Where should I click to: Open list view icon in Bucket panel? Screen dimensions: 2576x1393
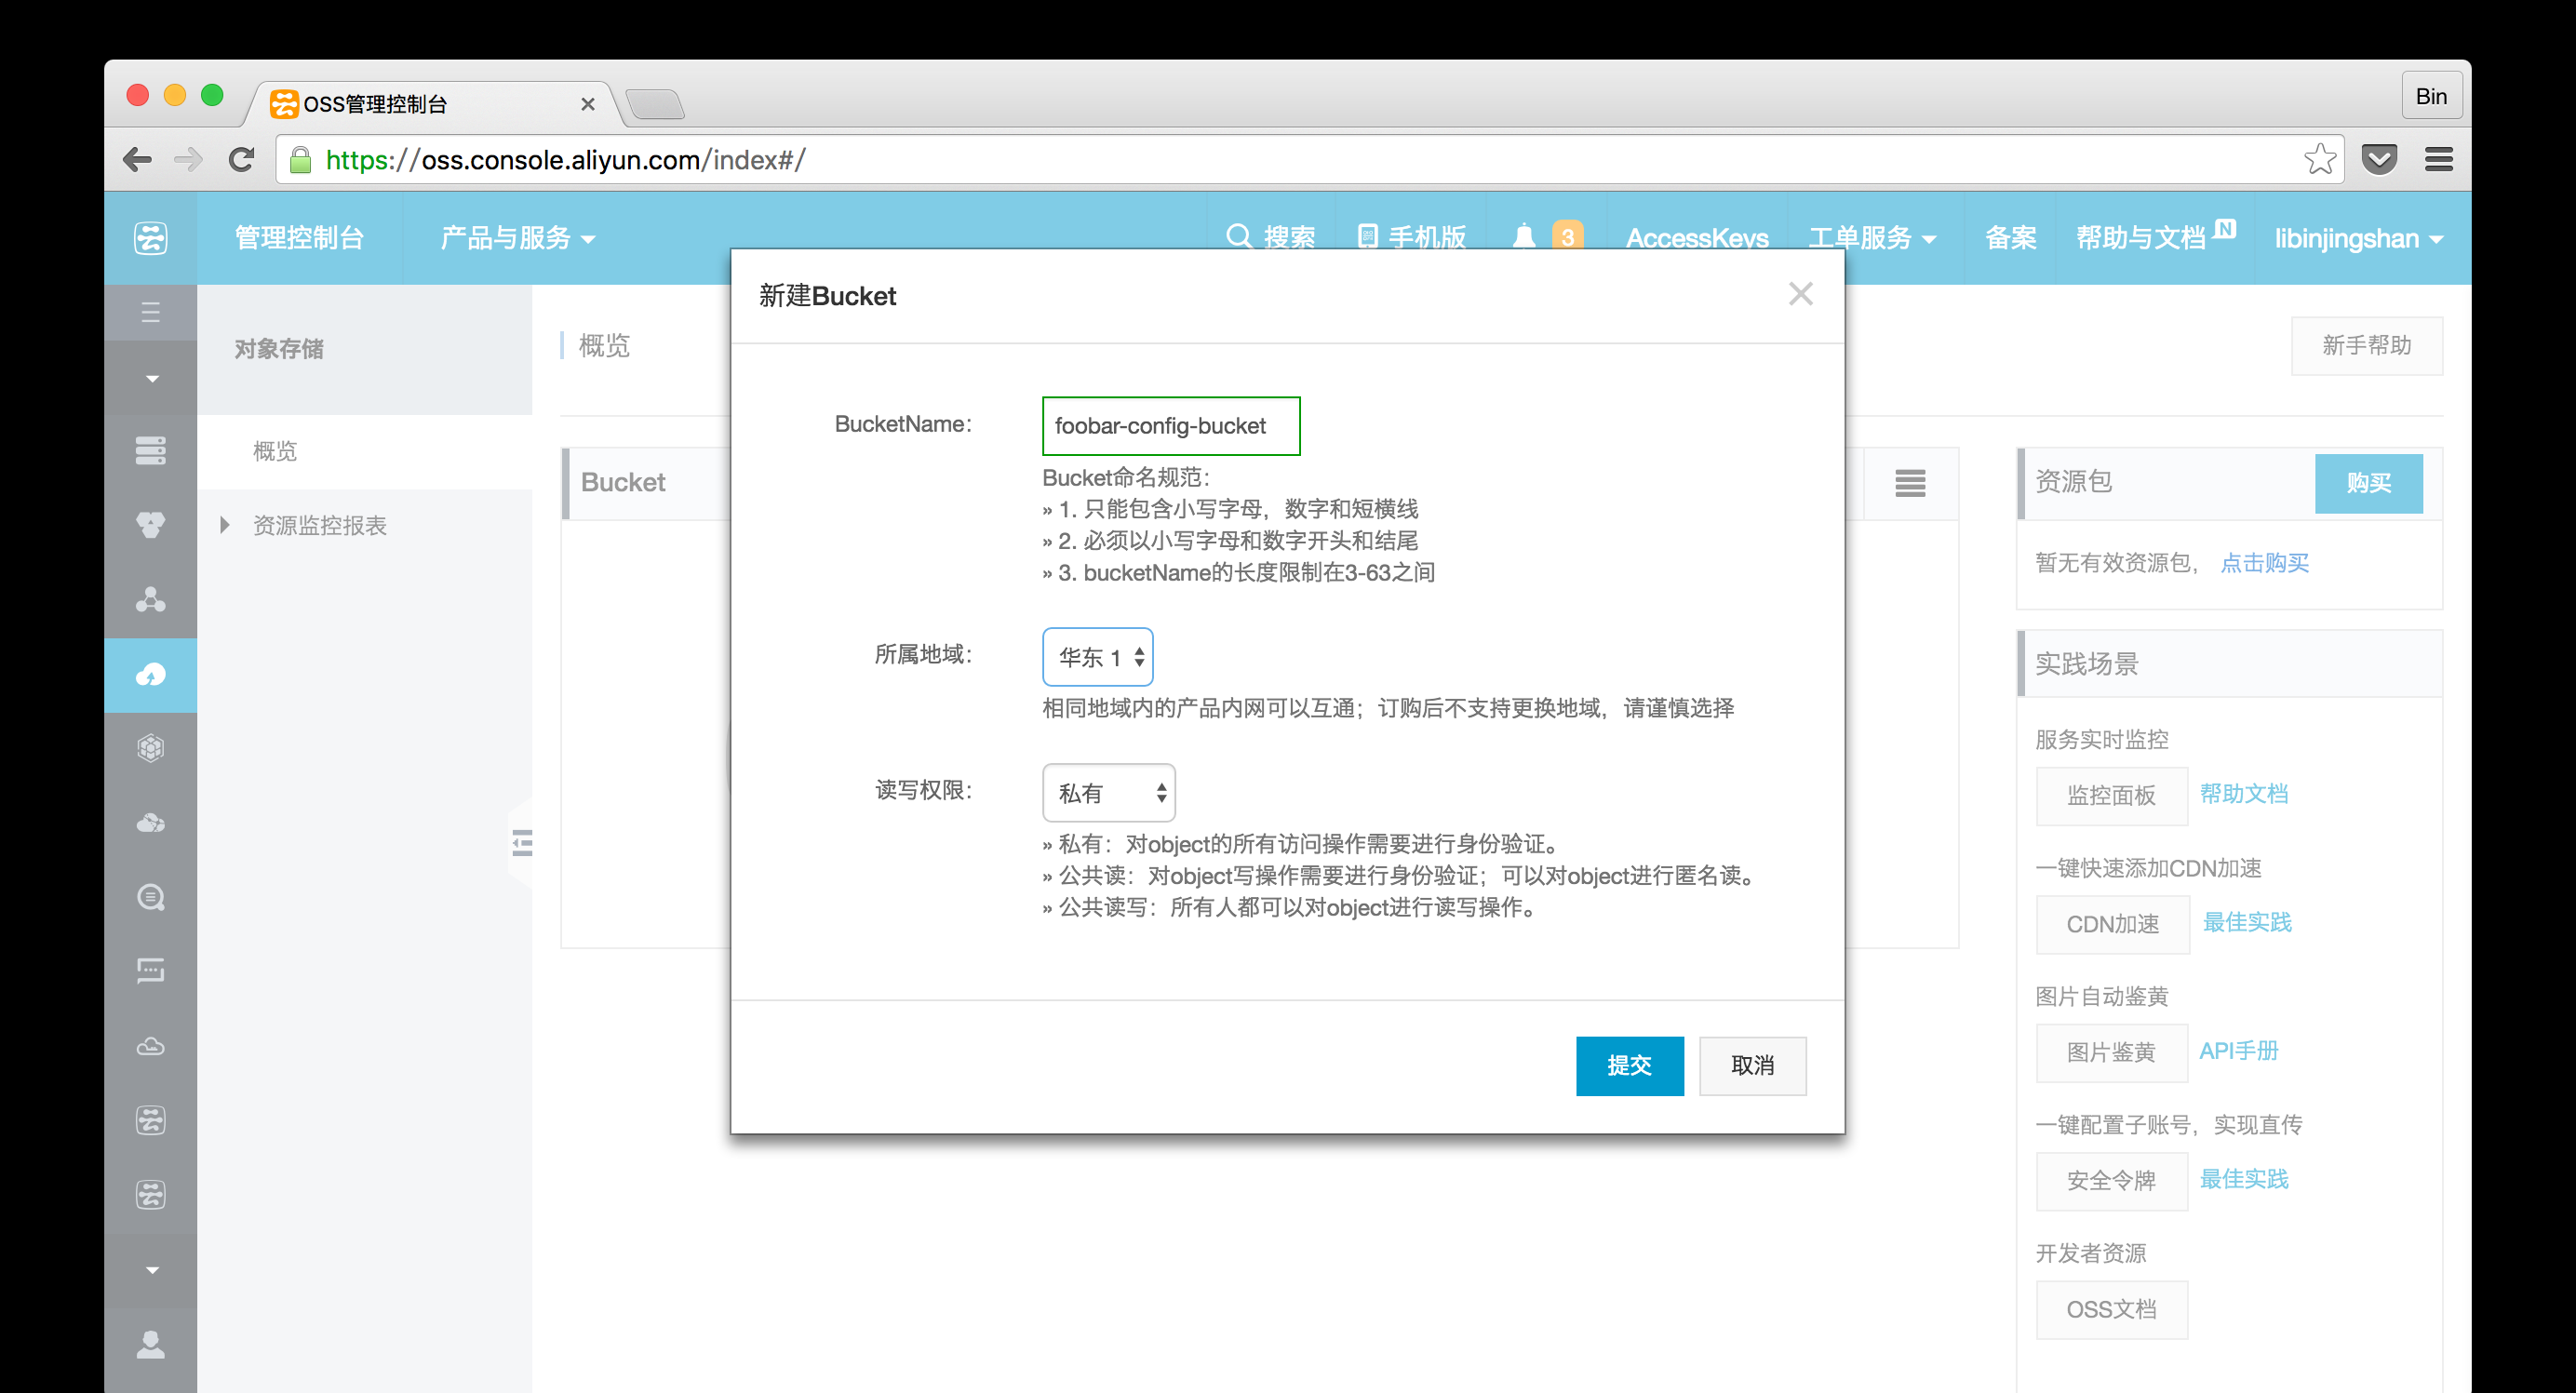(1910, 483)
